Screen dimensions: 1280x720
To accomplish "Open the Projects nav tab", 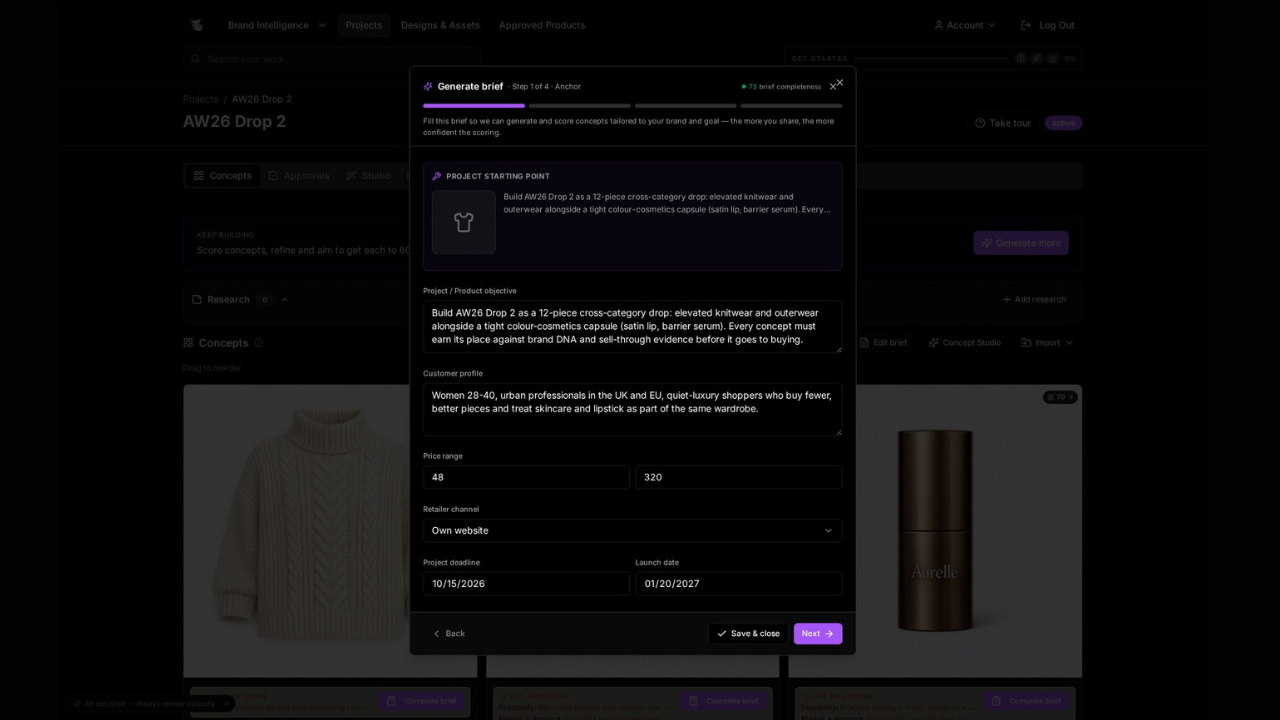I will coord(364,25).
